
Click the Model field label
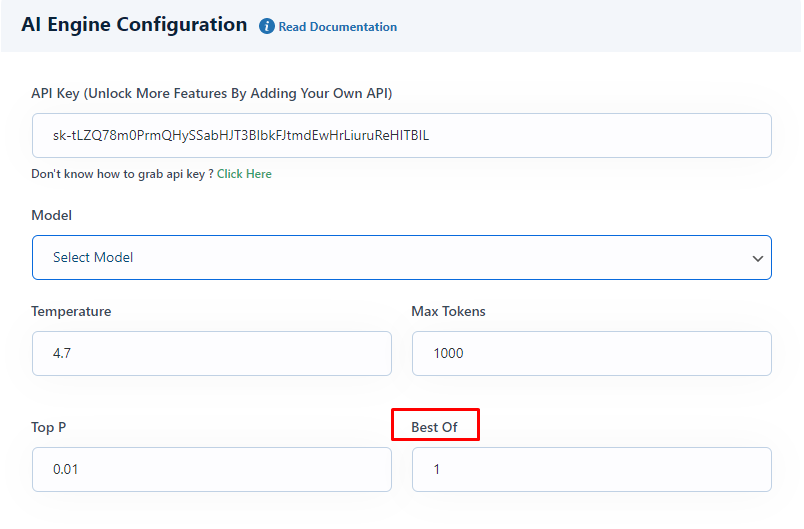pyautogui.click(x=51, y=215)
